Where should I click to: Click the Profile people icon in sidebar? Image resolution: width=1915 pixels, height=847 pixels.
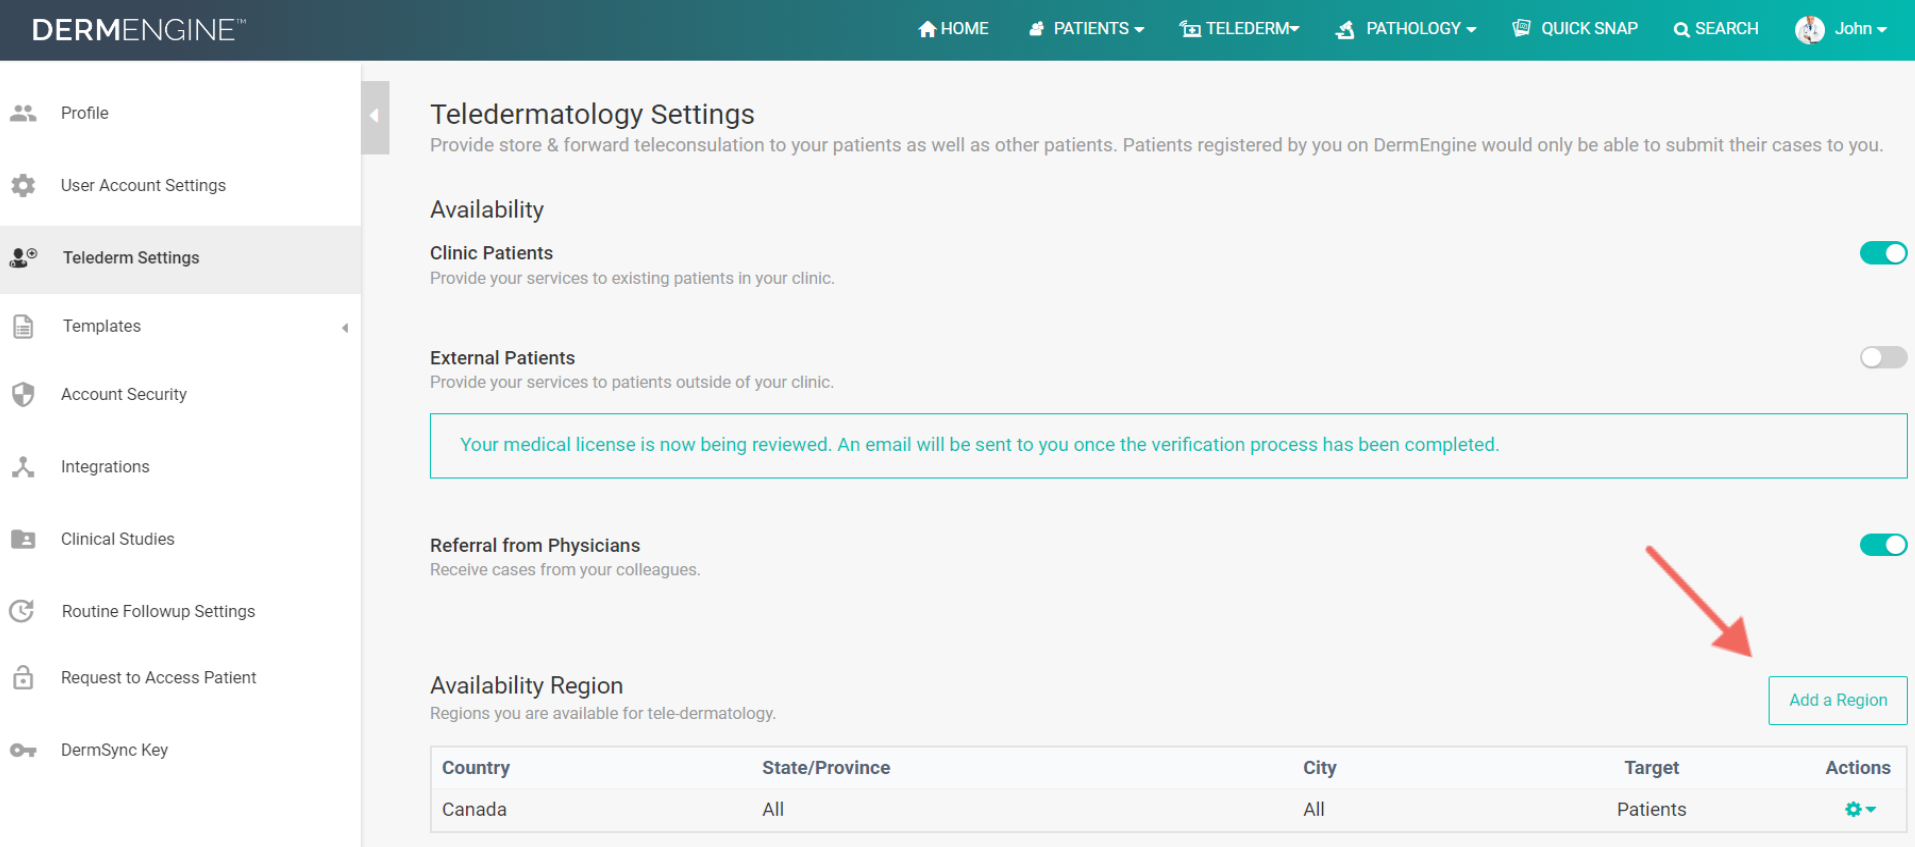point(23,113)
